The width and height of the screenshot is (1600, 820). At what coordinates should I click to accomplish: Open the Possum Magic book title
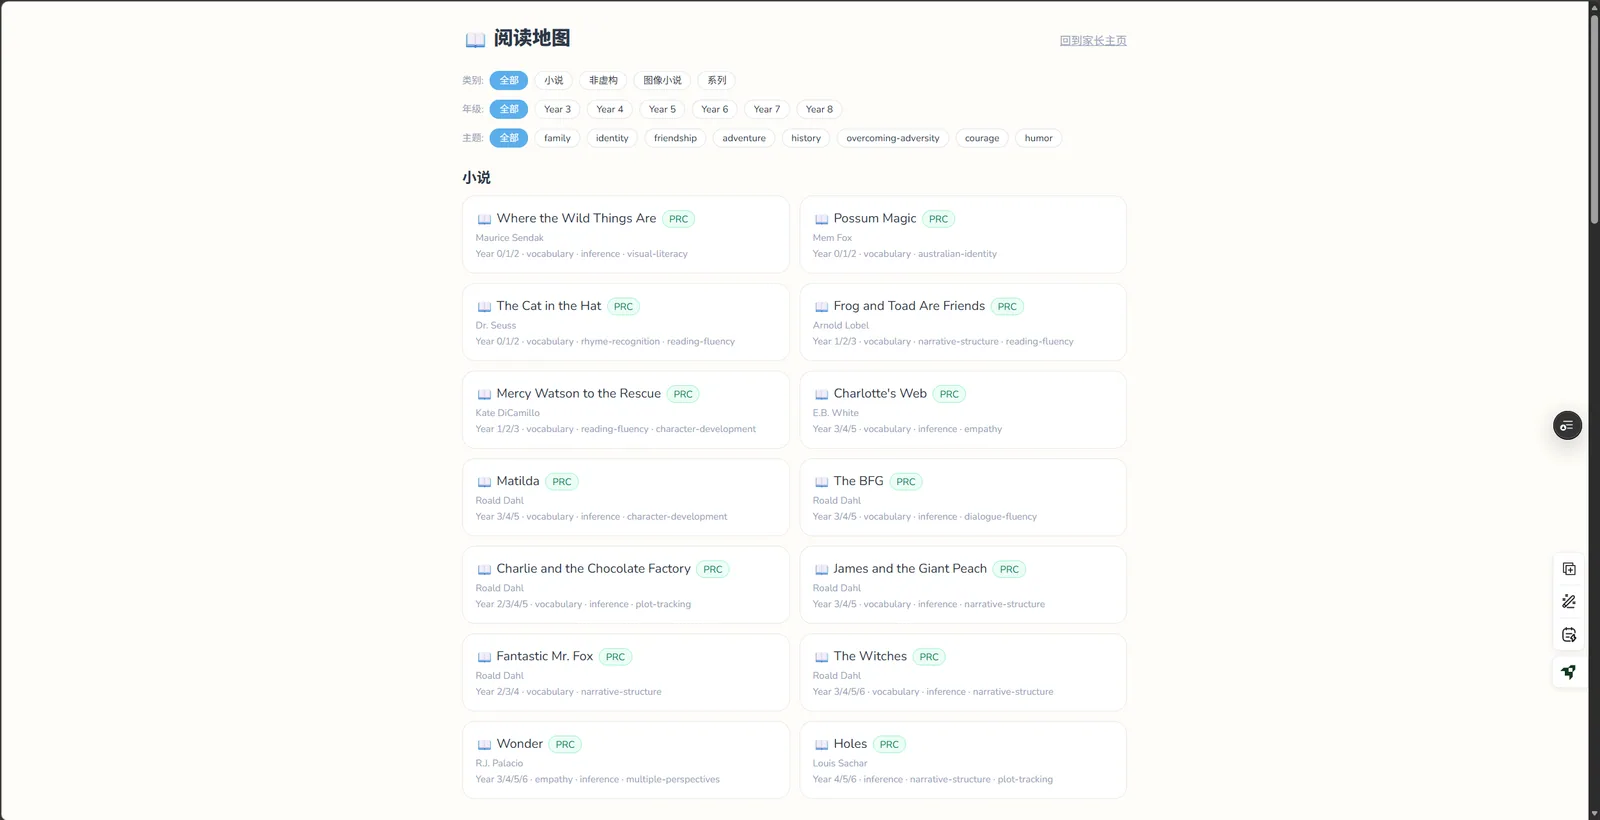[875, 218]
